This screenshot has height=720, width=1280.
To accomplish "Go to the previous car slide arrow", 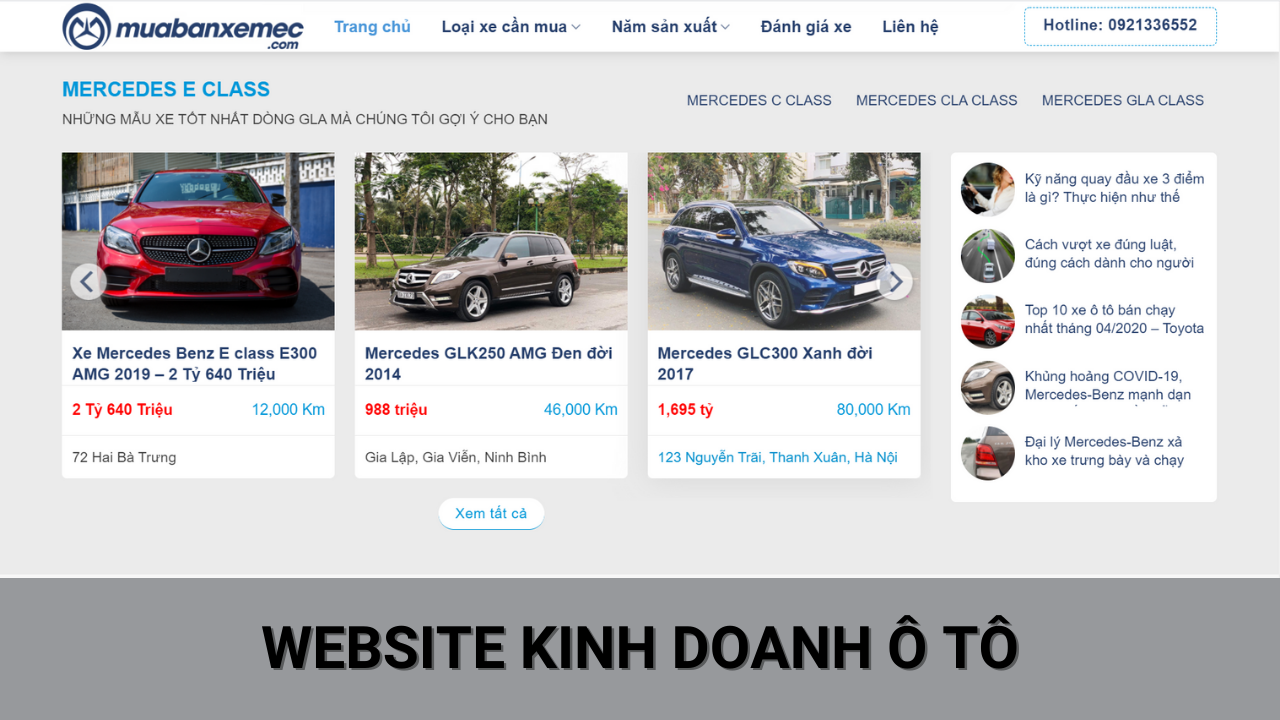I will (x=88, y=281).
